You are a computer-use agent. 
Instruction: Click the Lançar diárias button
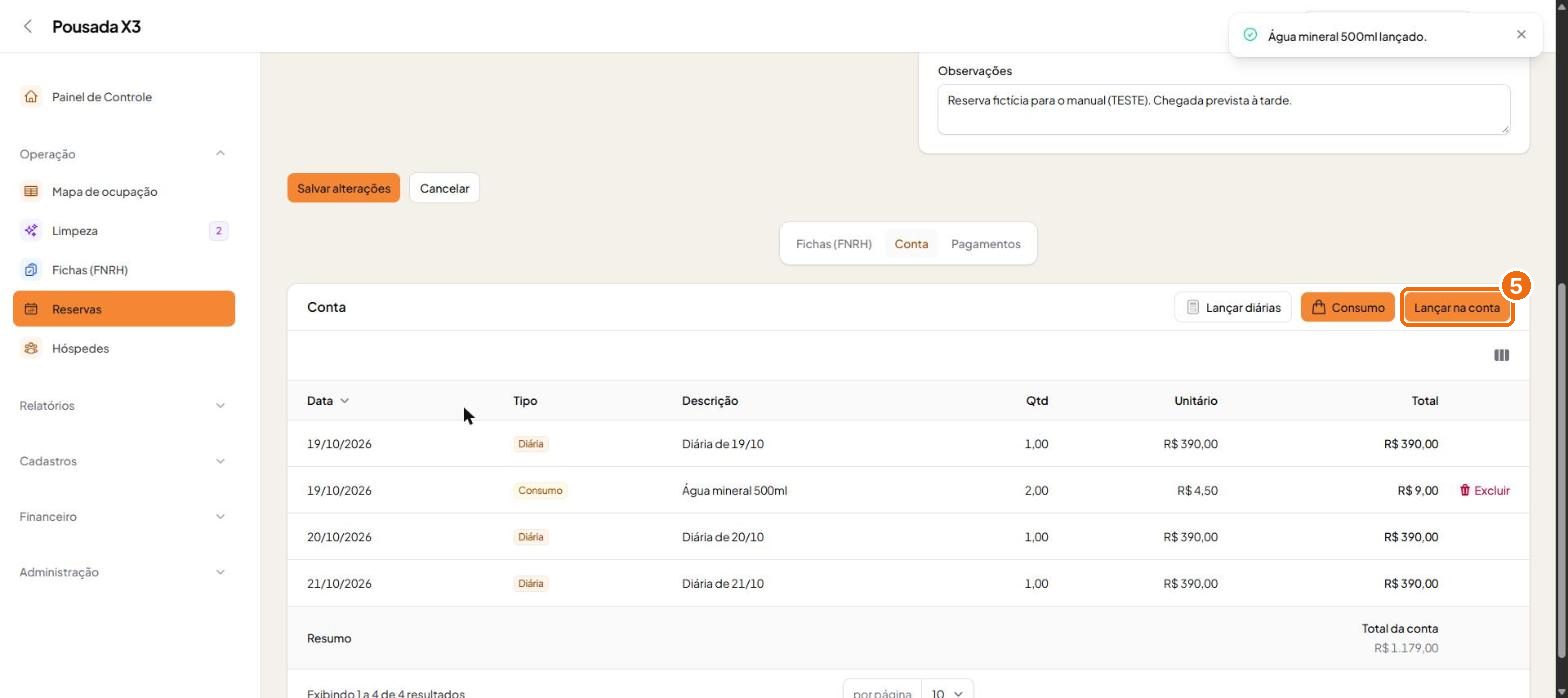point(1233,307)
